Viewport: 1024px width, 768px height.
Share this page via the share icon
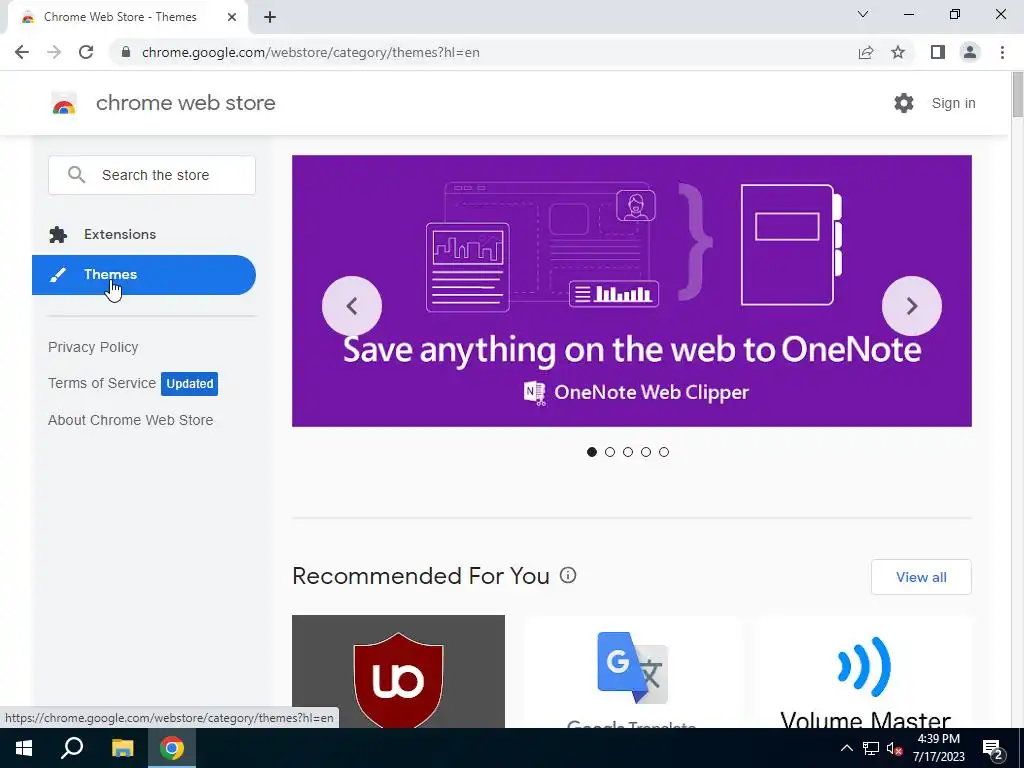pyautogui.click(x=866, y=52)
